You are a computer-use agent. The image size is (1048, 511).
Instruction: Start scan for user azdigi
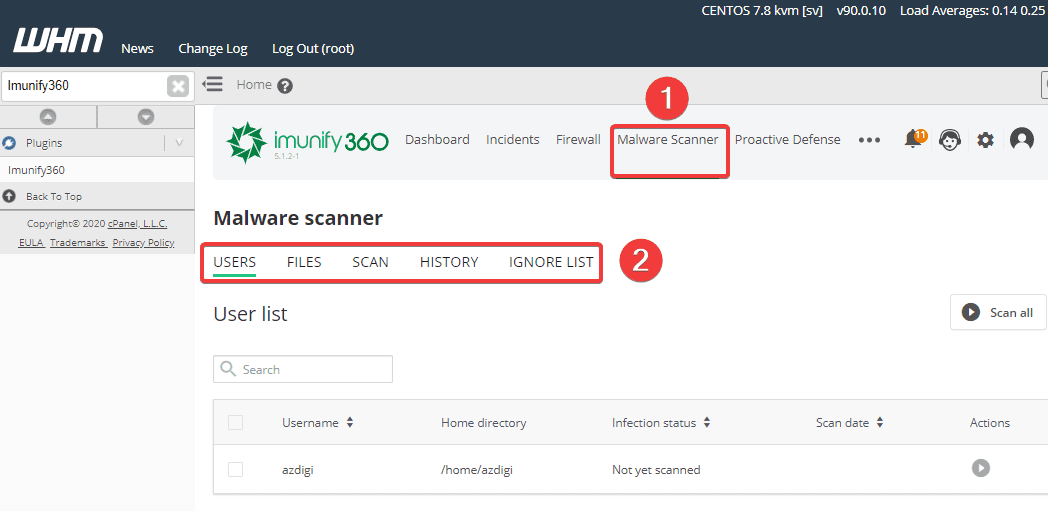pos(981,468)
